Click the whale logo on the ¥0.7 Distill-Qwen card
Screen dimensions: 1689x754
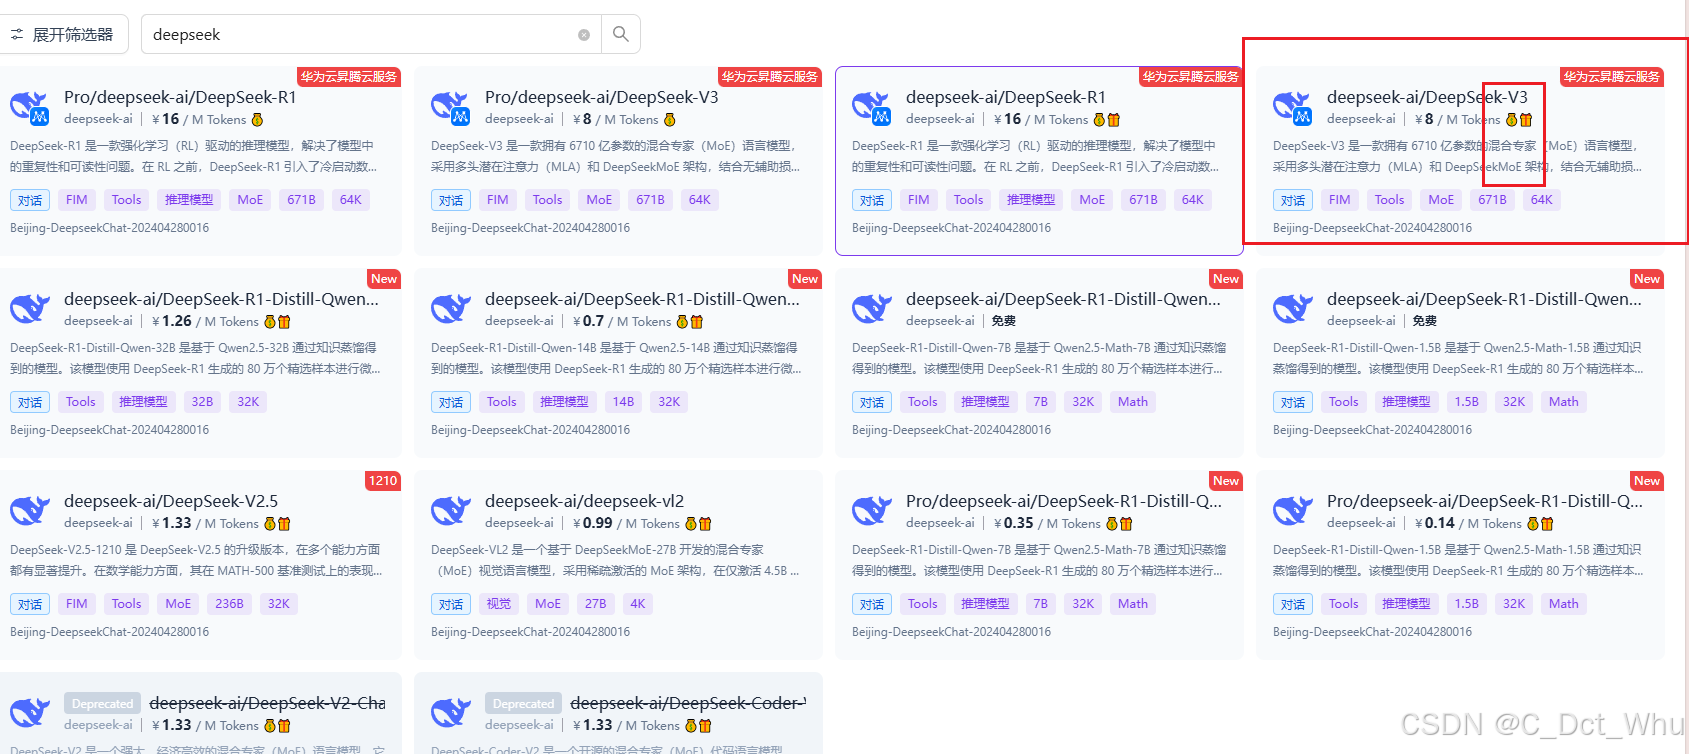(451, 309)
